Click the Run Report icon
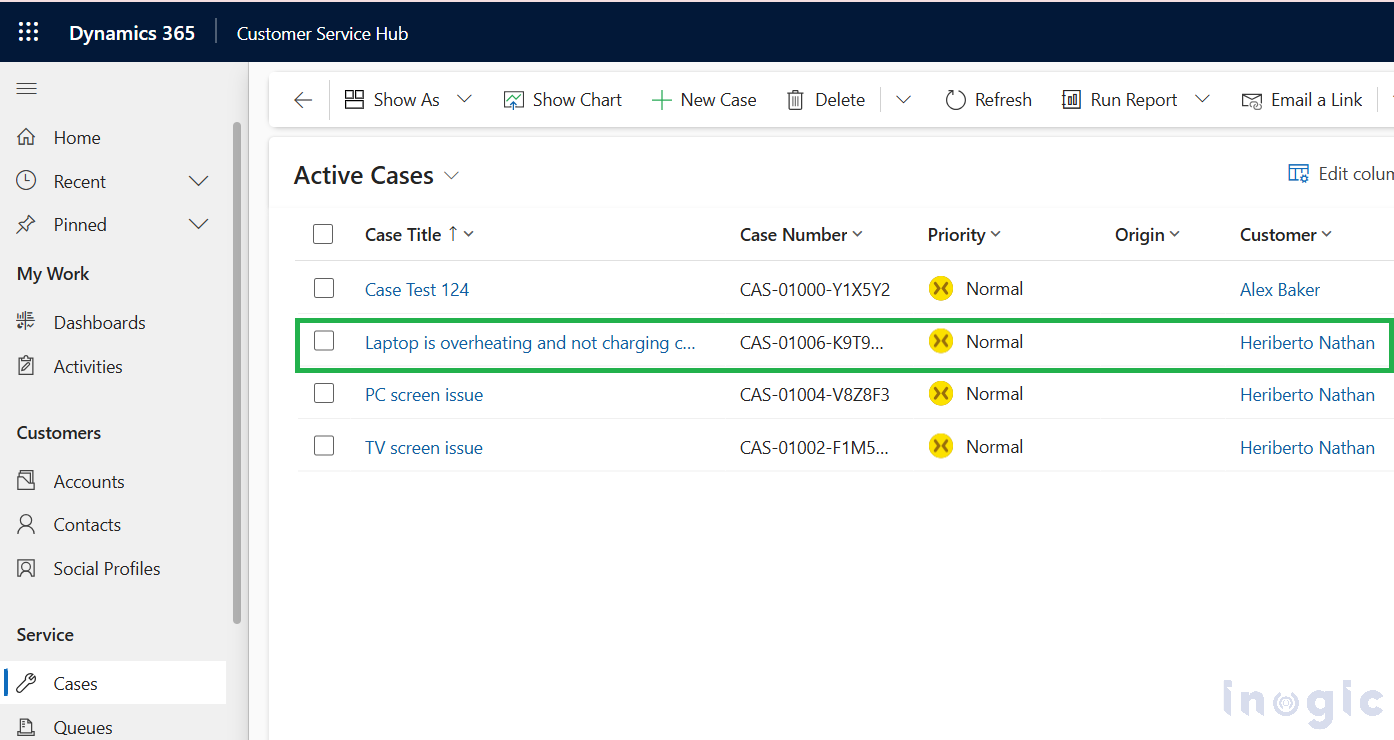The height and width of the screenshot is (740, 1394). [x=1071, y=99]
